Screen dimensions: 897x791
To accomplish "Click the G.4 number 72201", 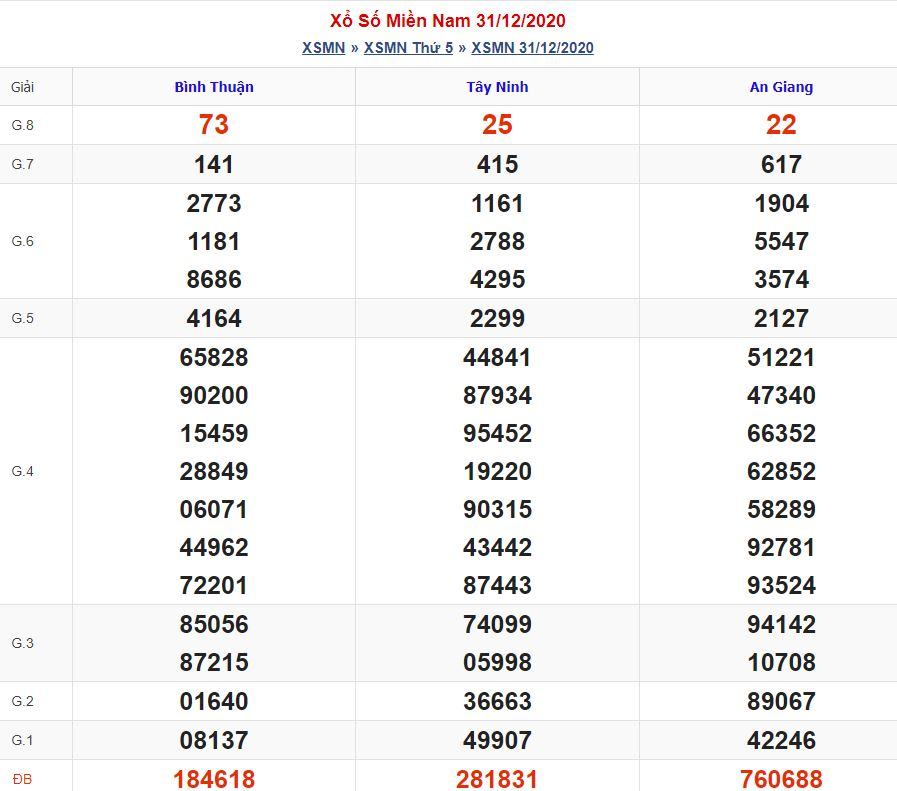I will (x=213, y=586).
